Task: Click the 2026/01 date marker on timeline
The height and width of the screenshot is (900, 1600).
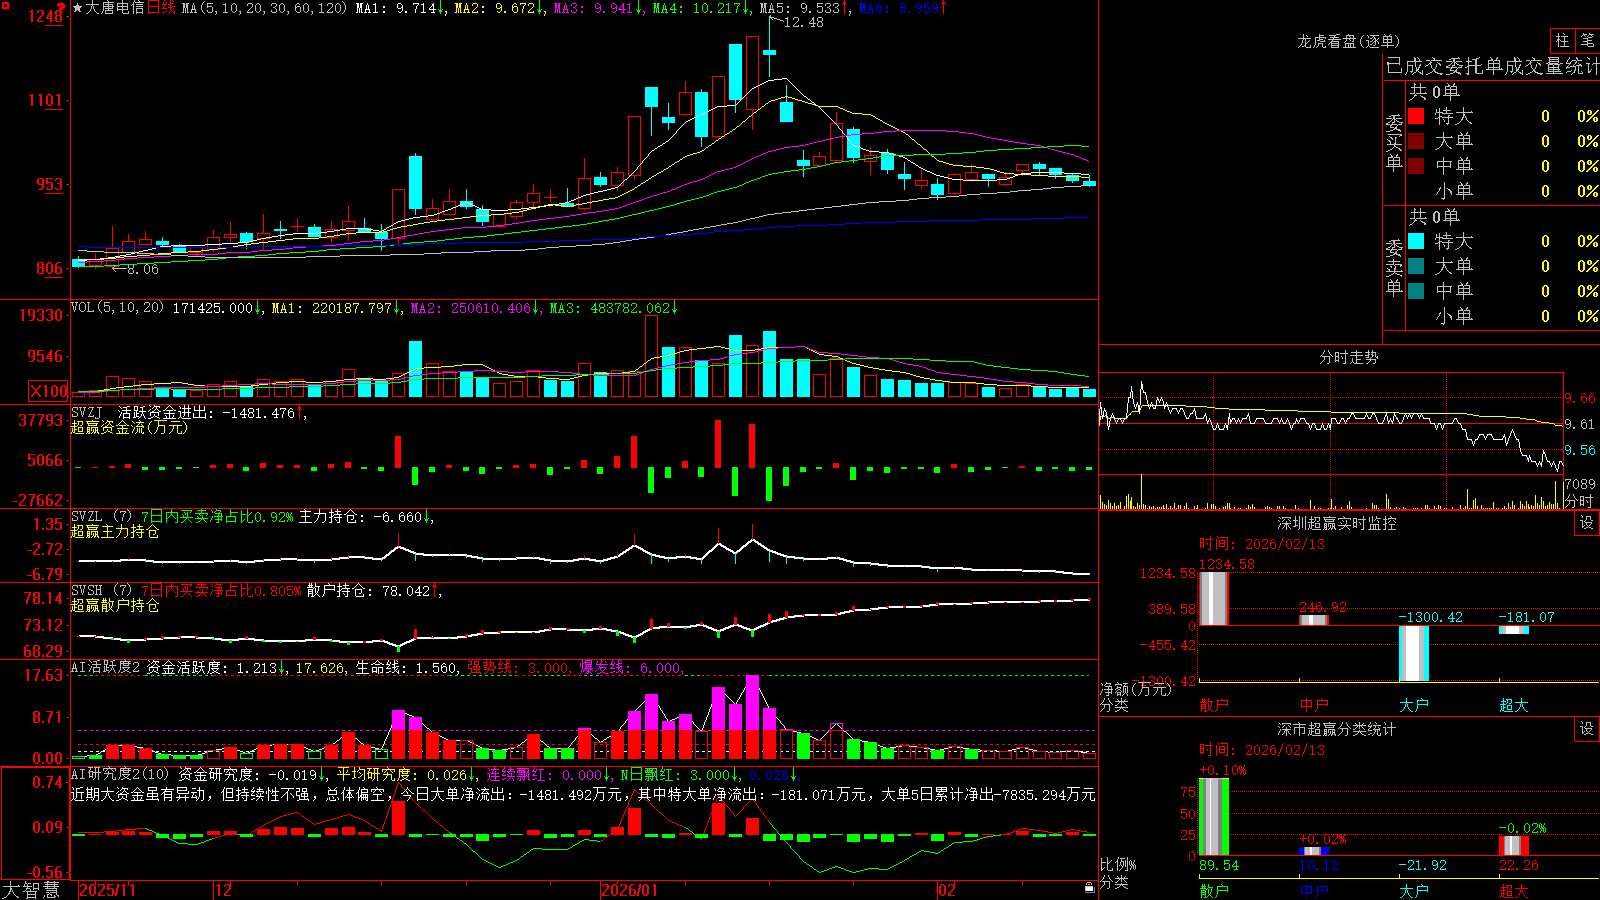Action: tap(629, 890)
